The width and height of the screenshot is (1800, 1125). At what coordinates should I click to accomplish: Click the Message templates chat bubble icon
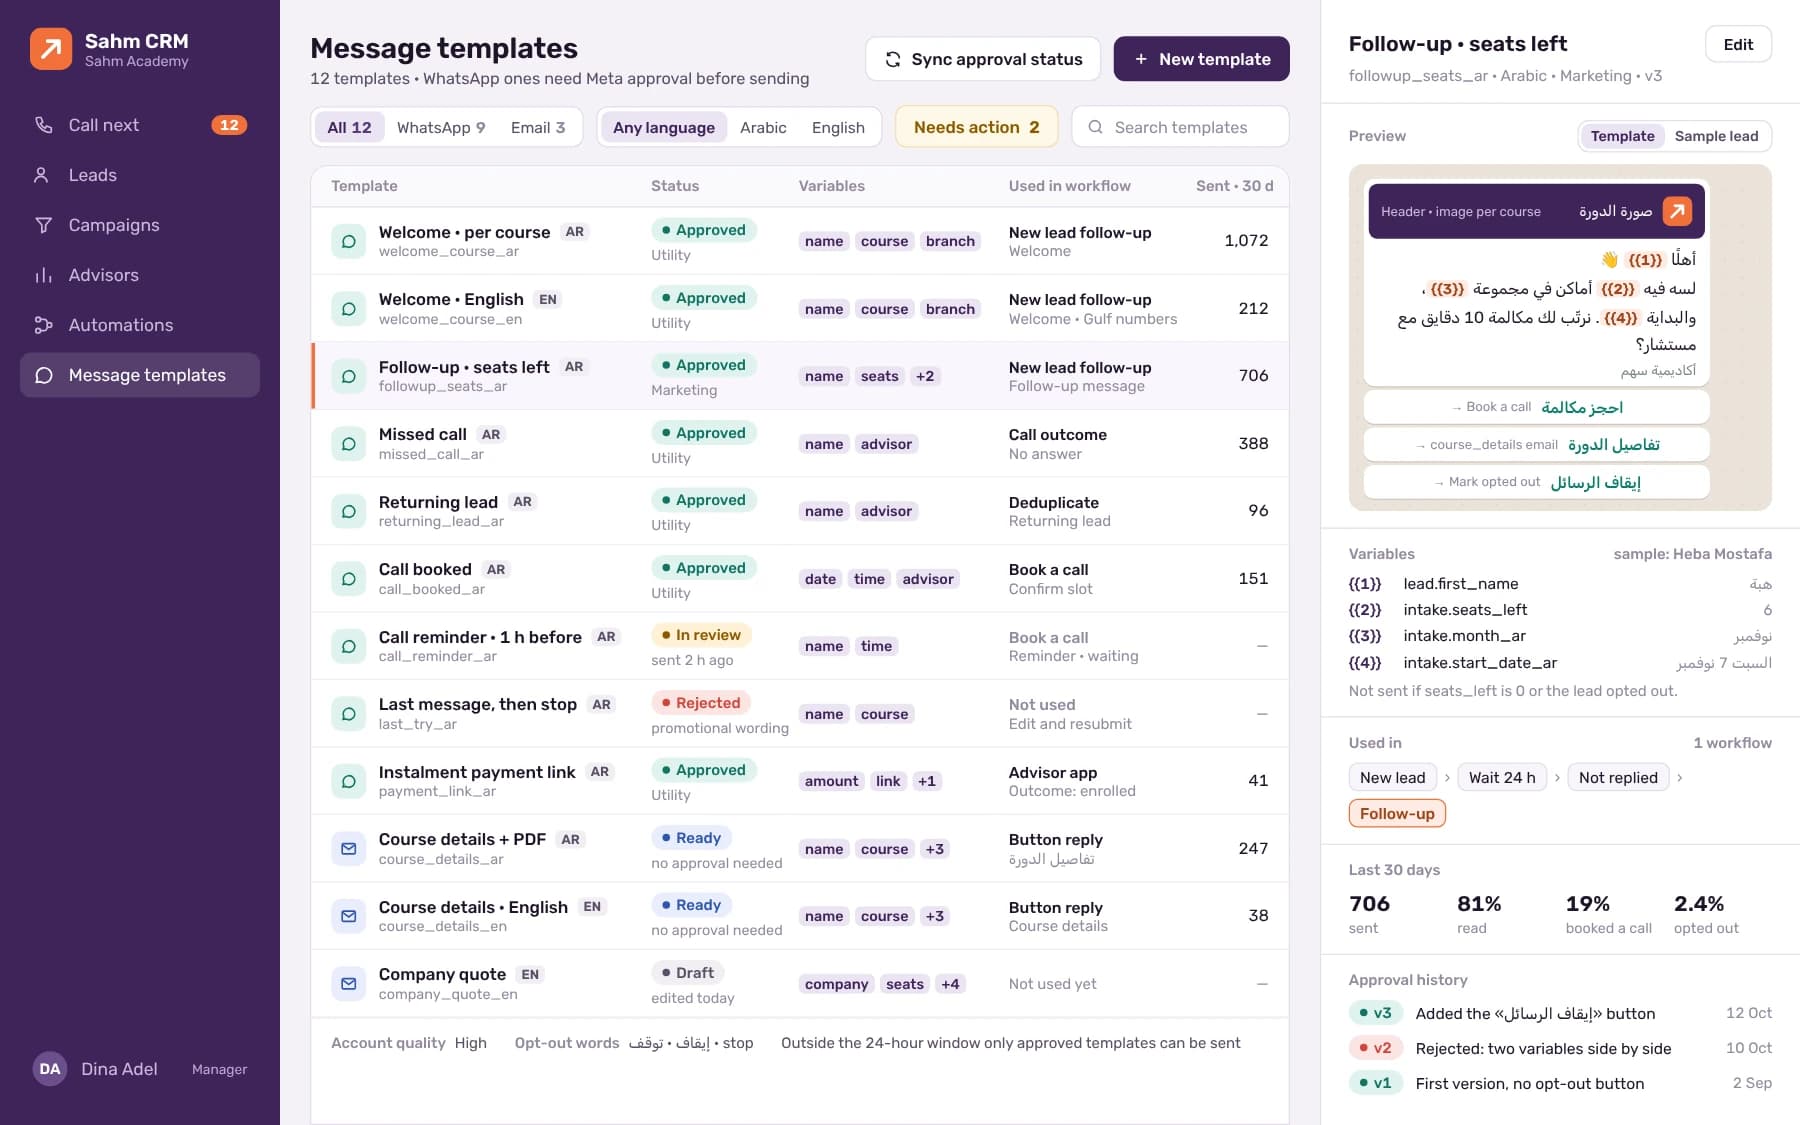[43, 375]
